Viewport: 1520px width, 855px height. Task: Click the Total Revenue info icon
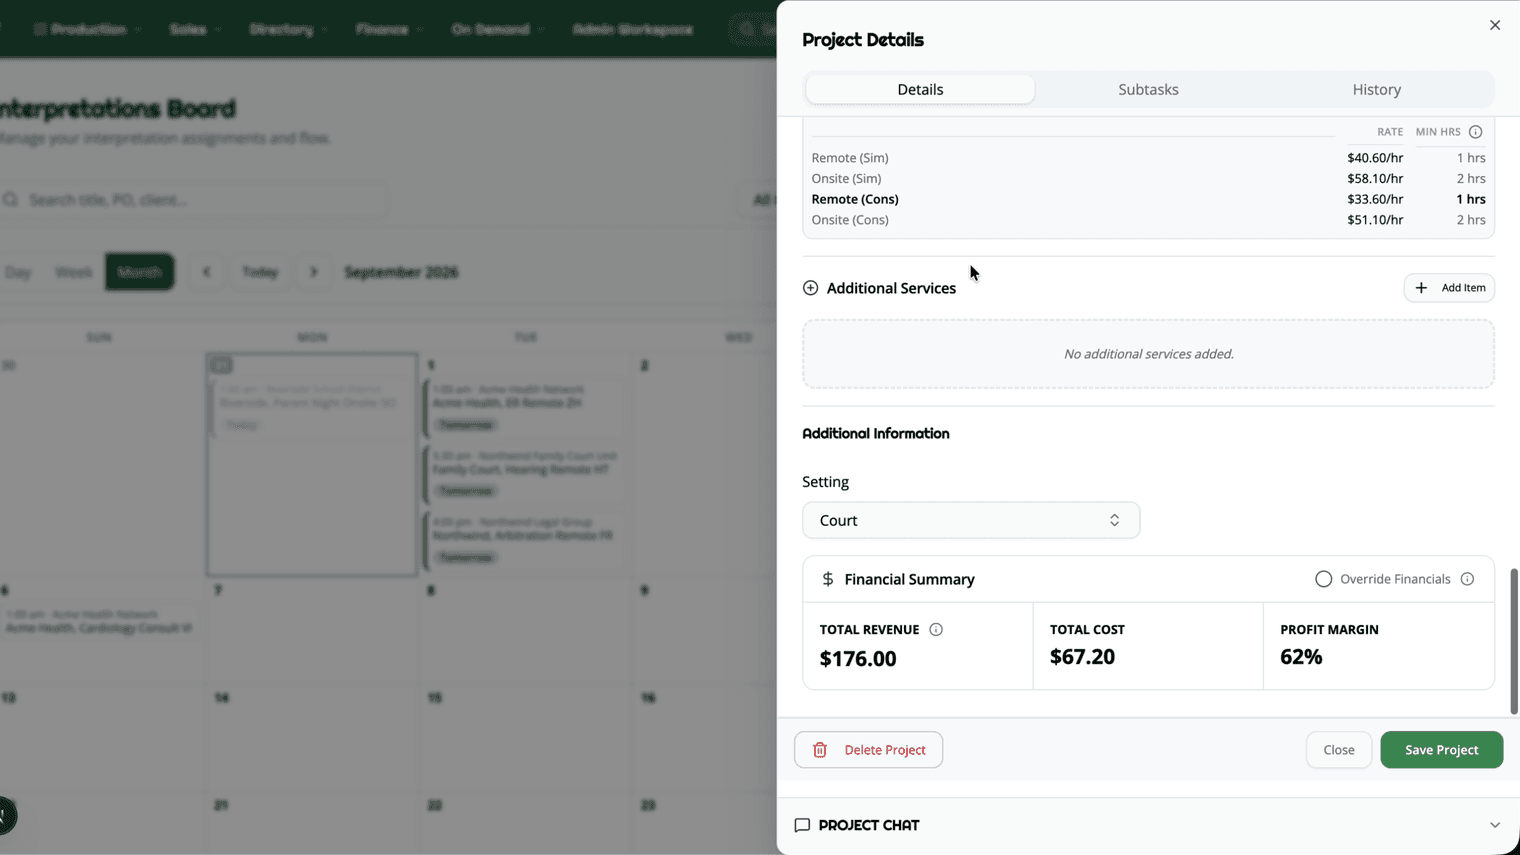pos(936,629)
